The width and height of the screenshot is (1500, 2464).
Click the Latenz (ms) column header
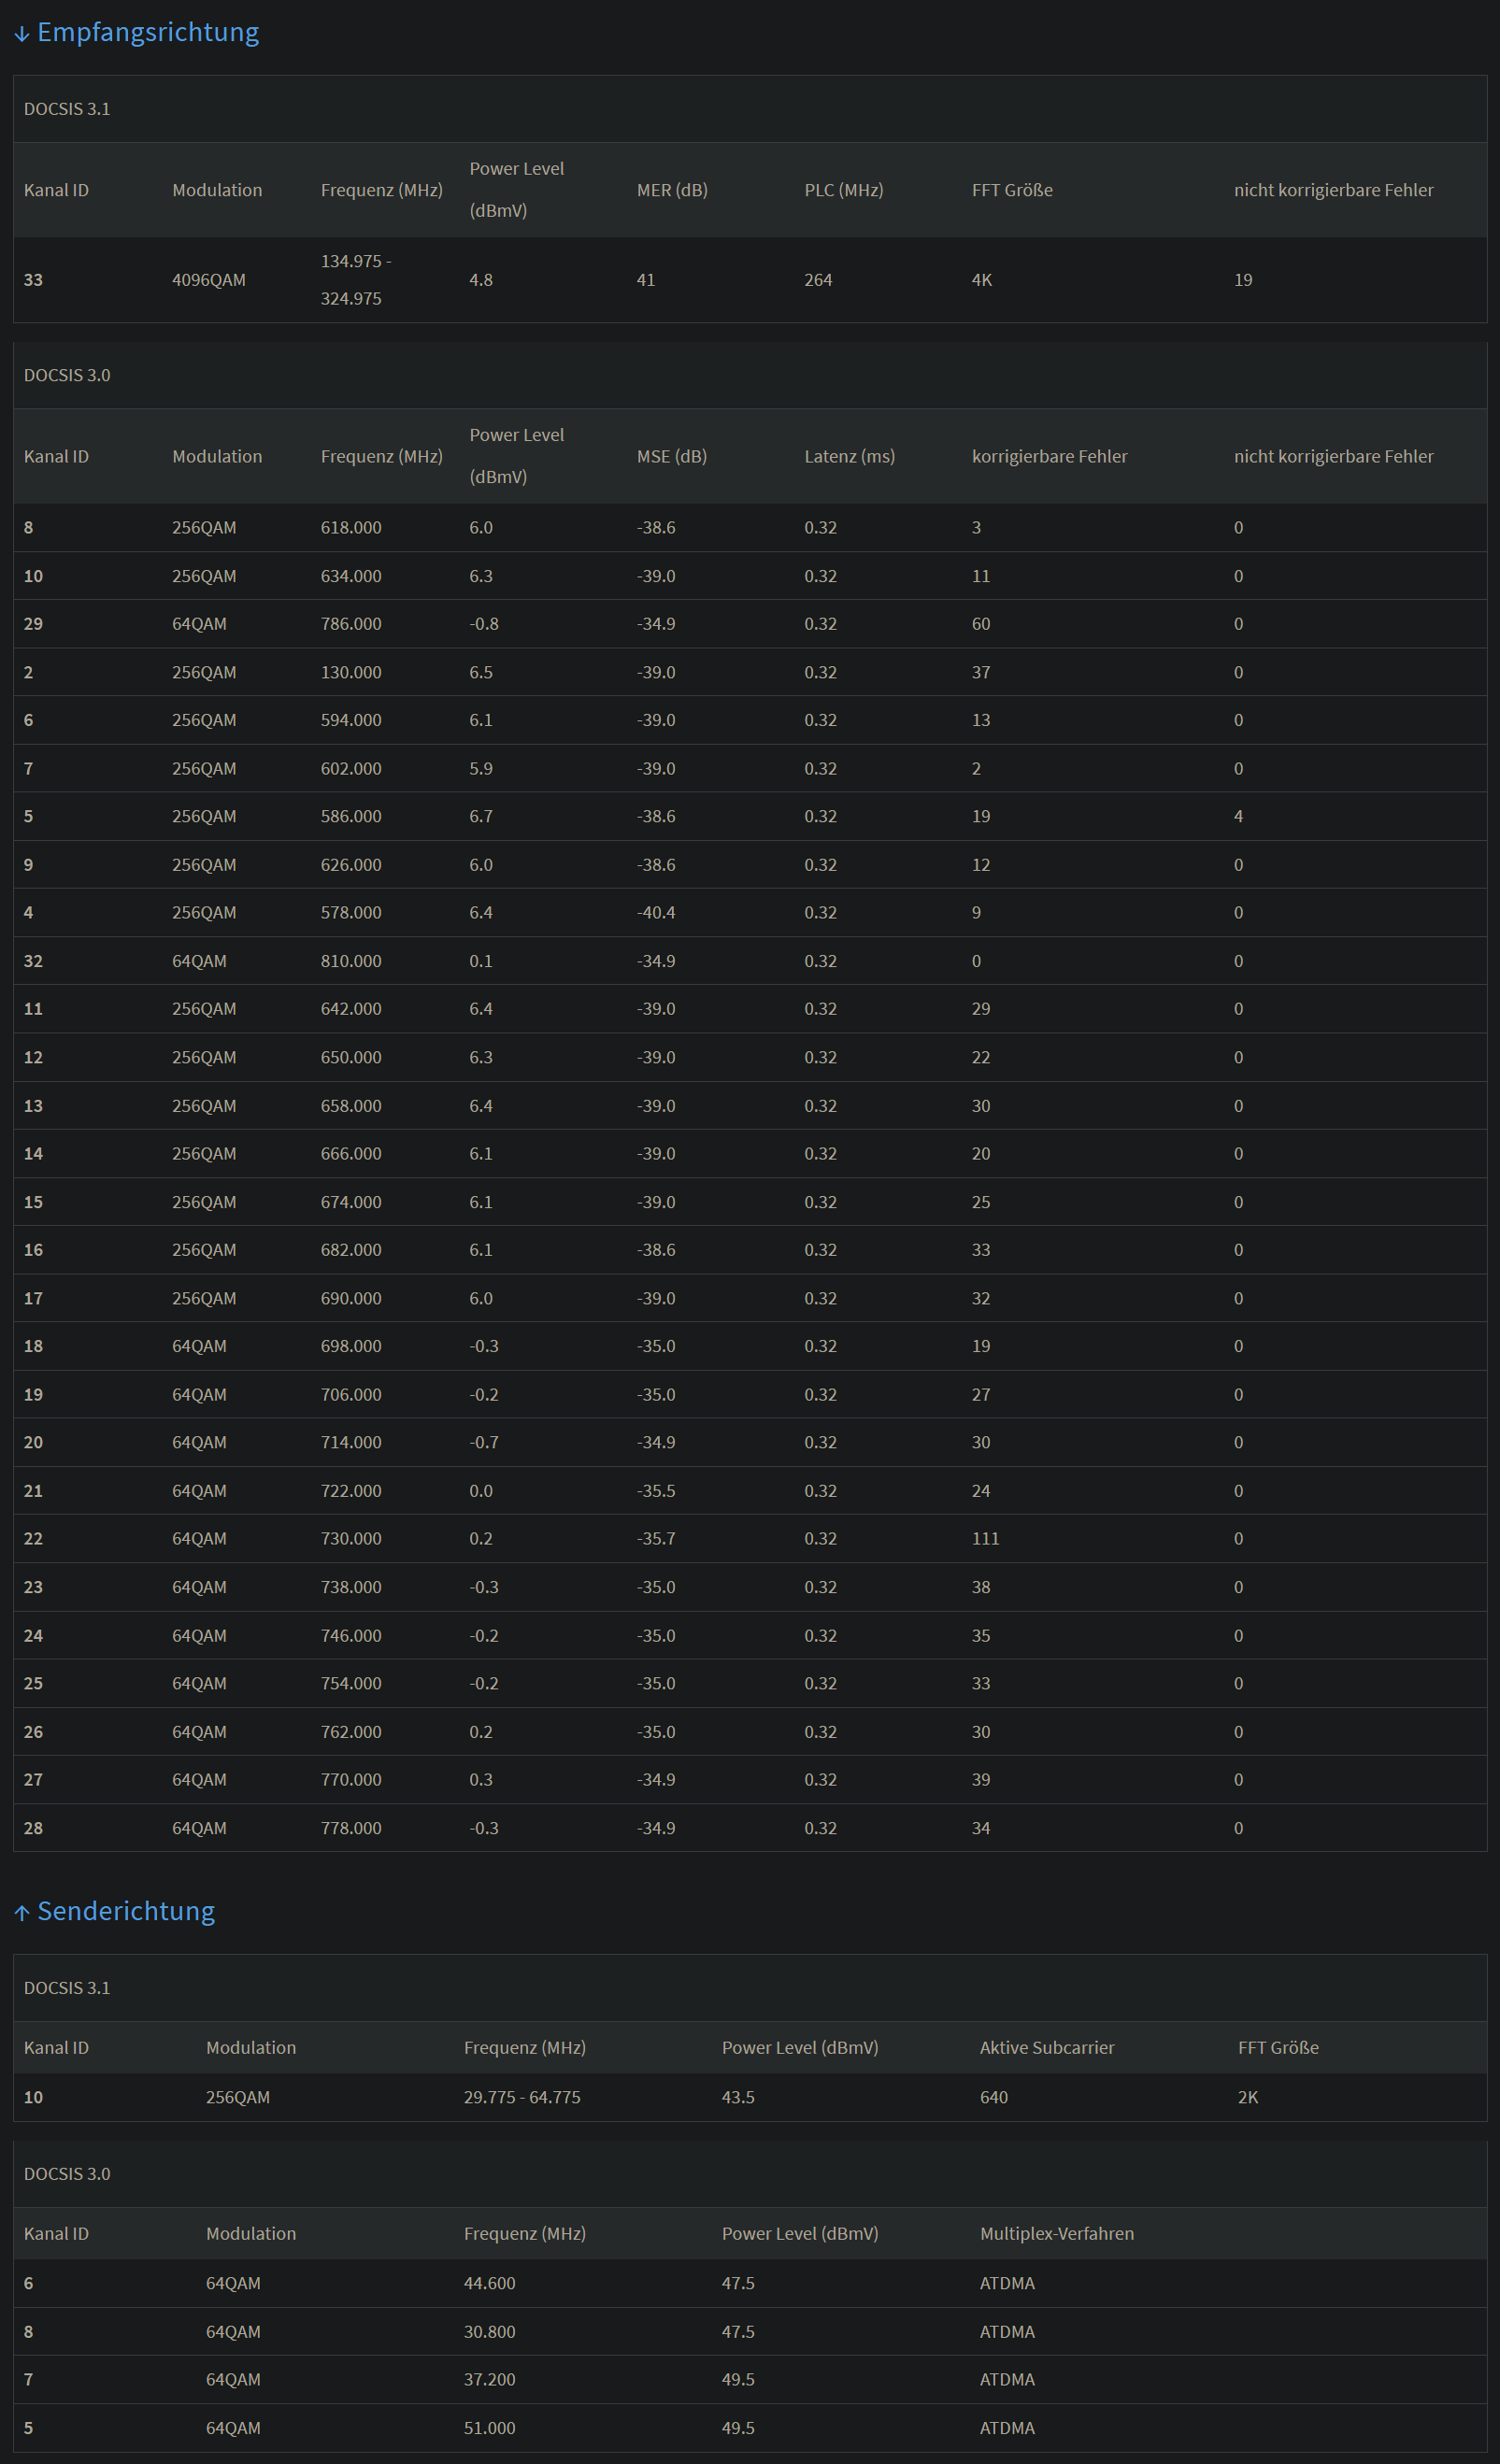pos(849,456)
